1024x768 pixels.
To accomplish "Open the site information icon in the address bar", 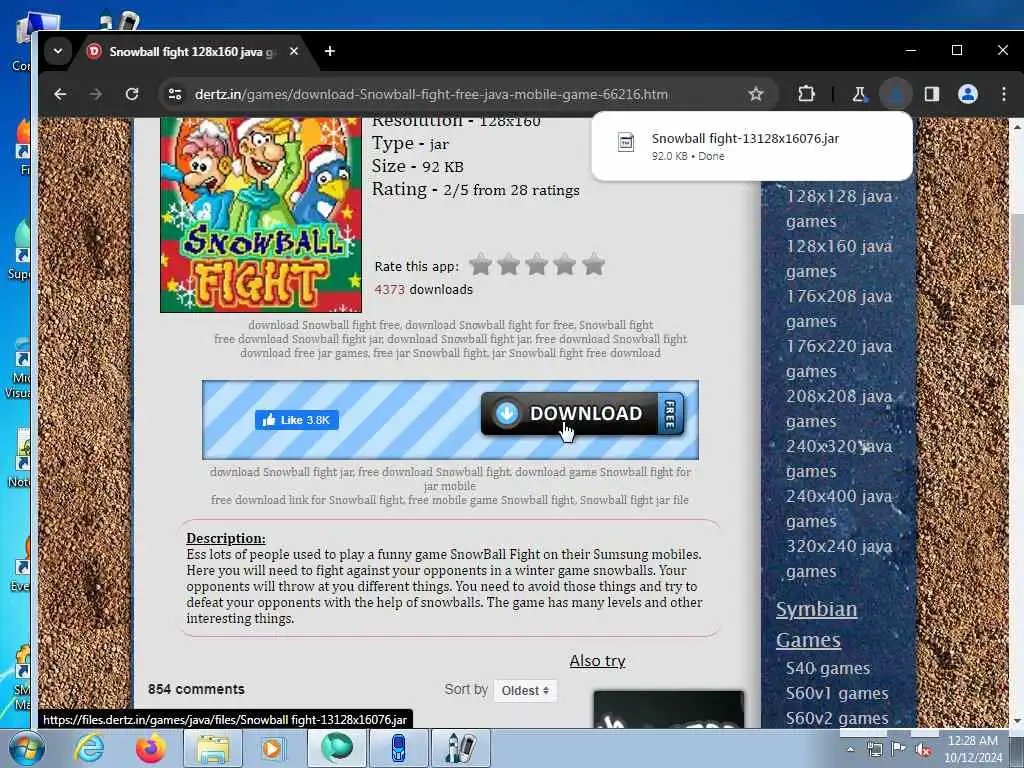I will tap(175, 94).
